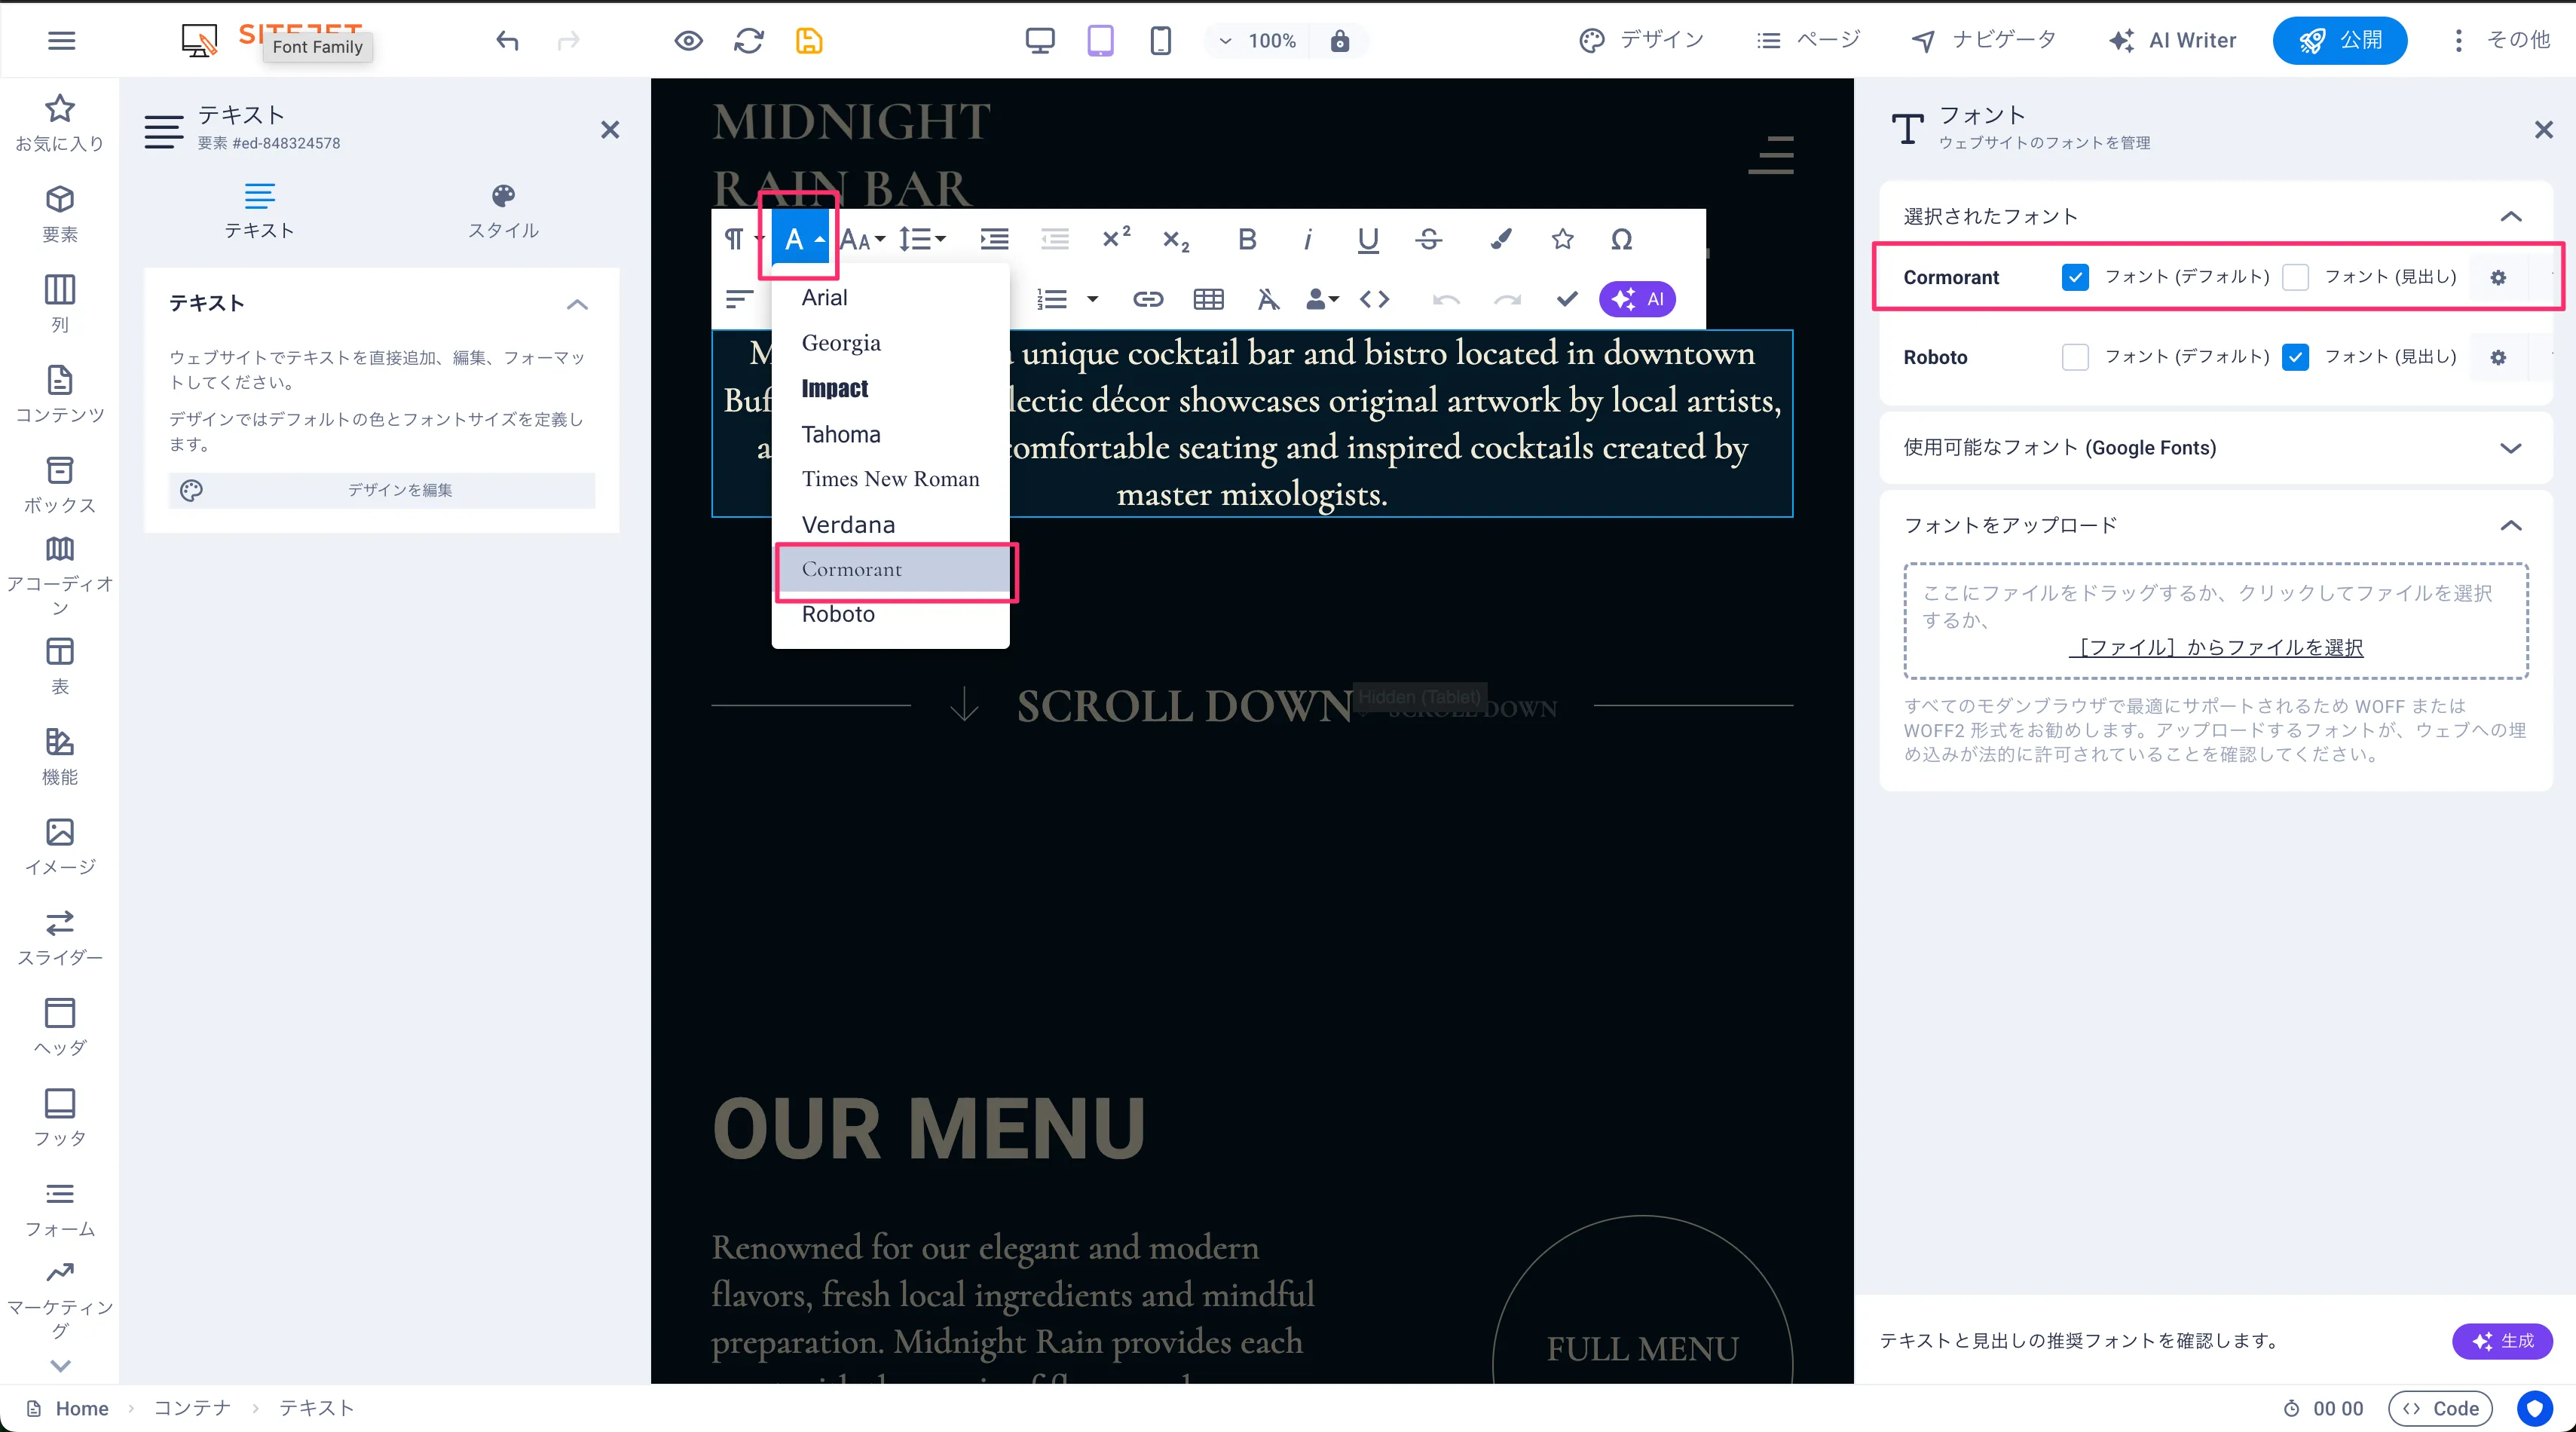
Task: Collapse the テキスト panel section
Action: (x=577, y=304)
